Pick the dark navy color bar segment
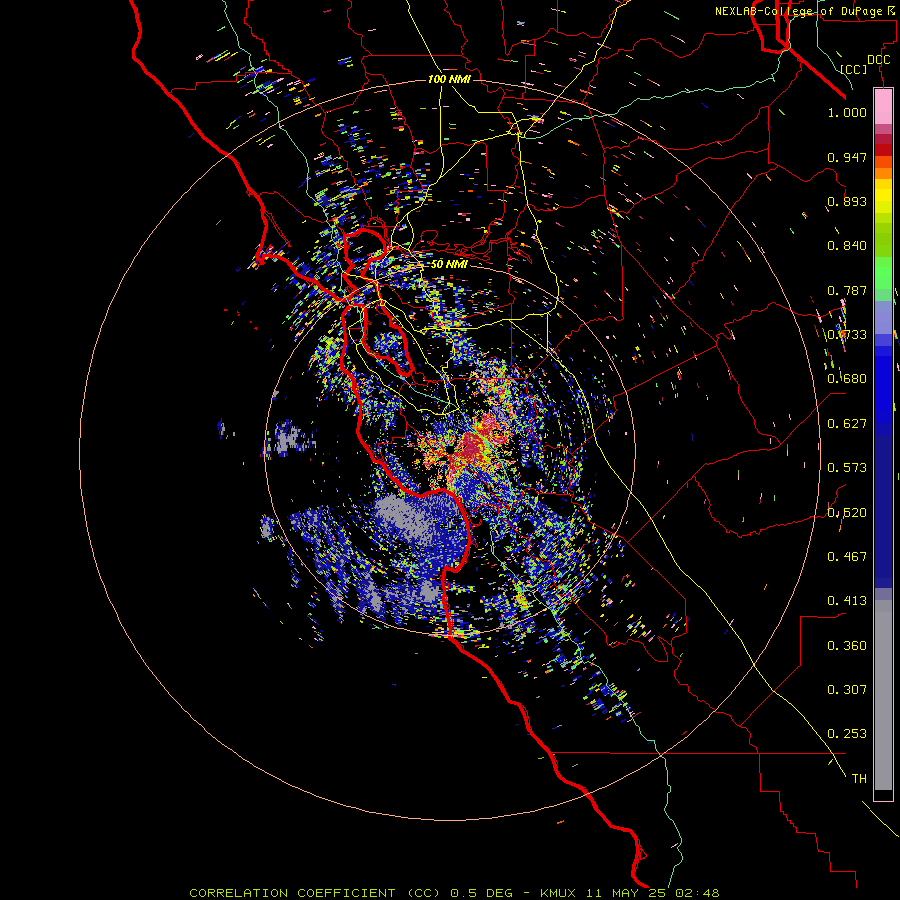 pyautogui.click(x=883, y=505)
